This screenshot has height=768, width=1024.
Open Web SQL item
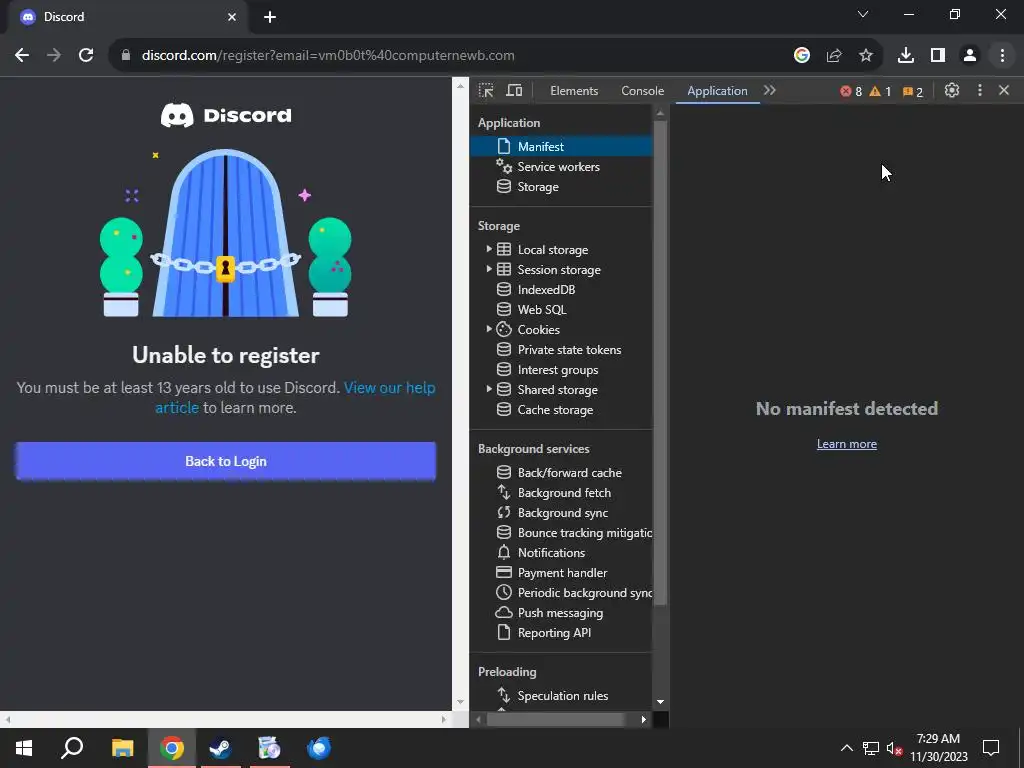point(541,310)
